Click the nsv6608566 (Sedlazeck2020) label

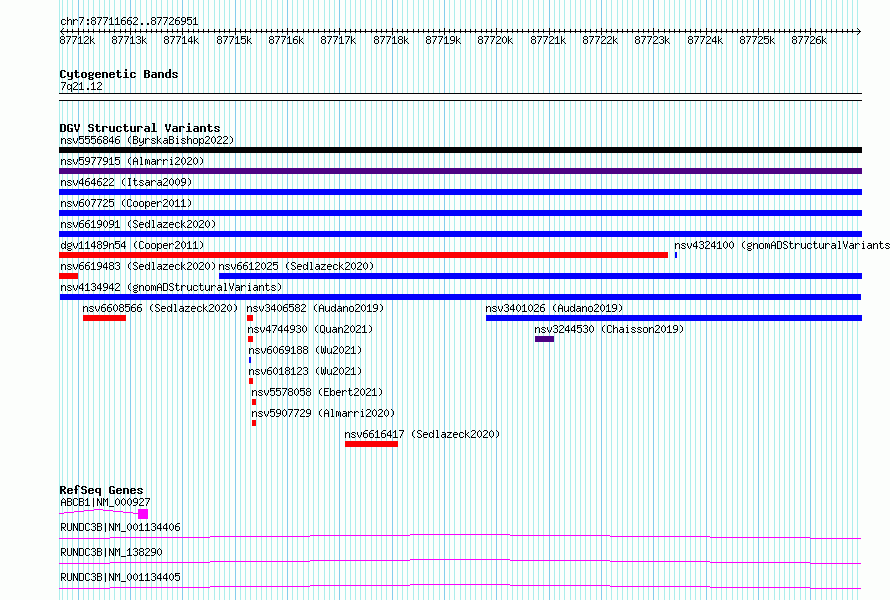click(x=160, y=308)
